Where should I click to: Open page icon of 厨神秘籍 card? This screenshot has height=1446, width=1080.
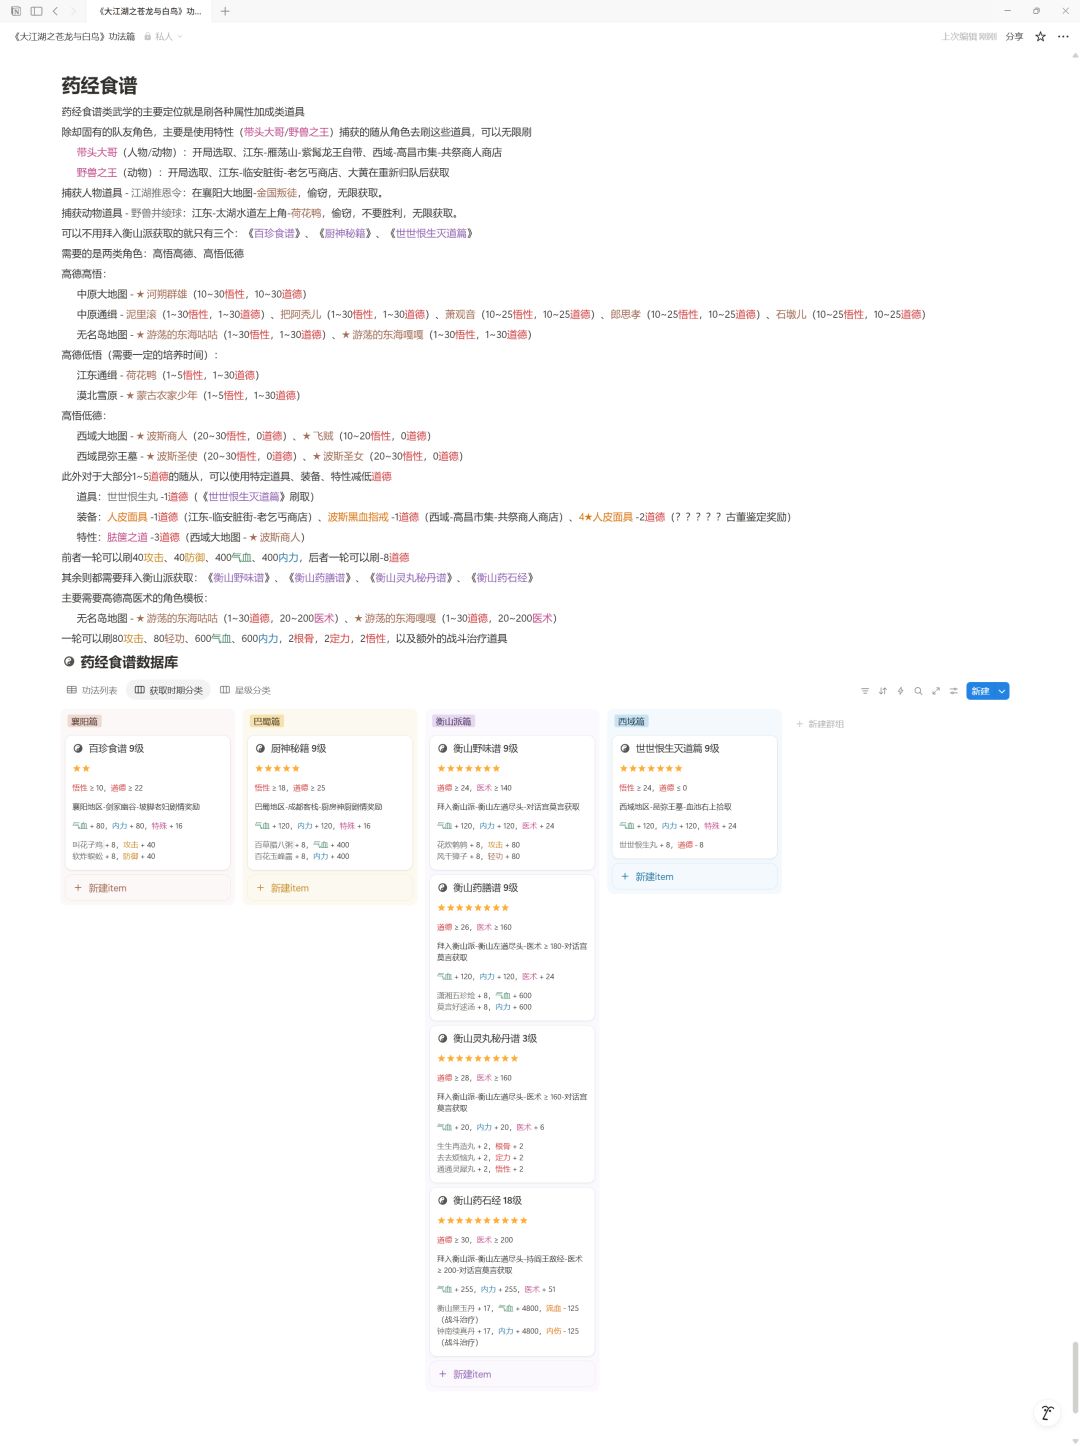pyautogui.click(x=260, y=748)
